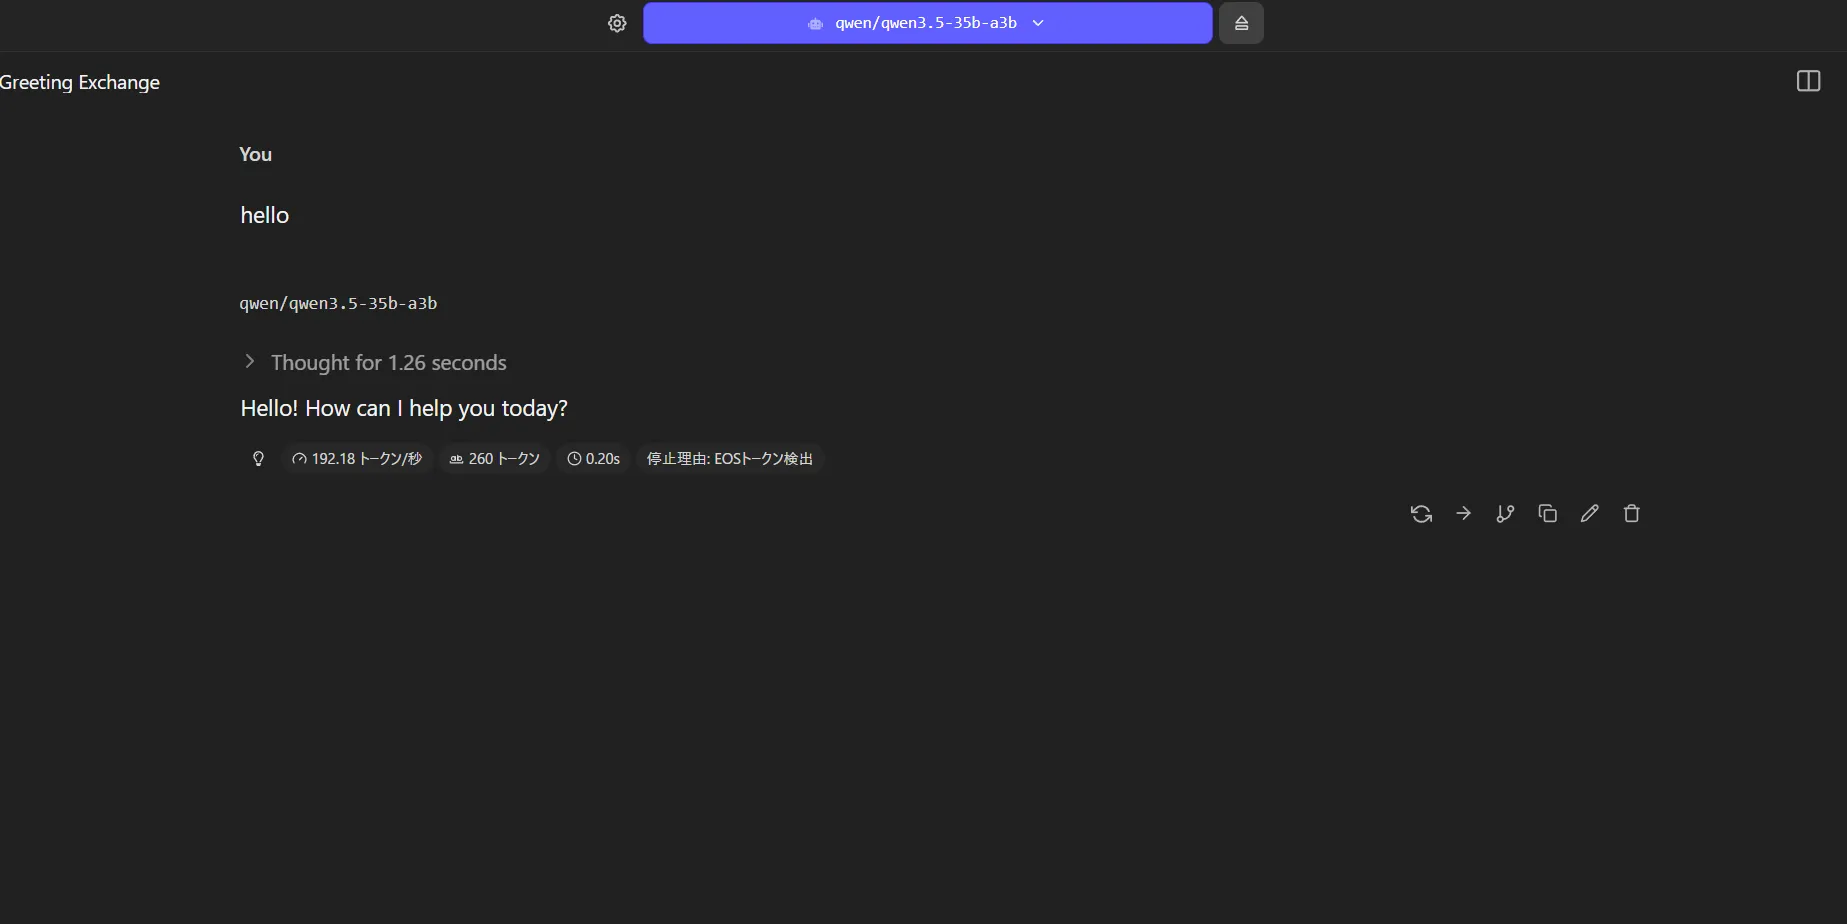Click the 'Hello! How can I help you today?' response

click(x=404, y=408)
